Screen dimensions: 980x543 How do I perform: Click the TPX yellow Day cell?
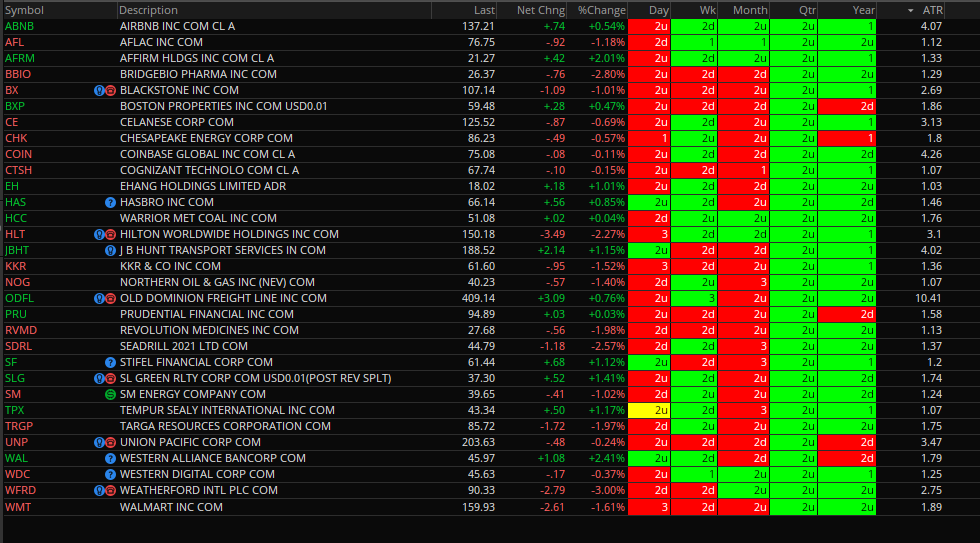tap(649, 411)
